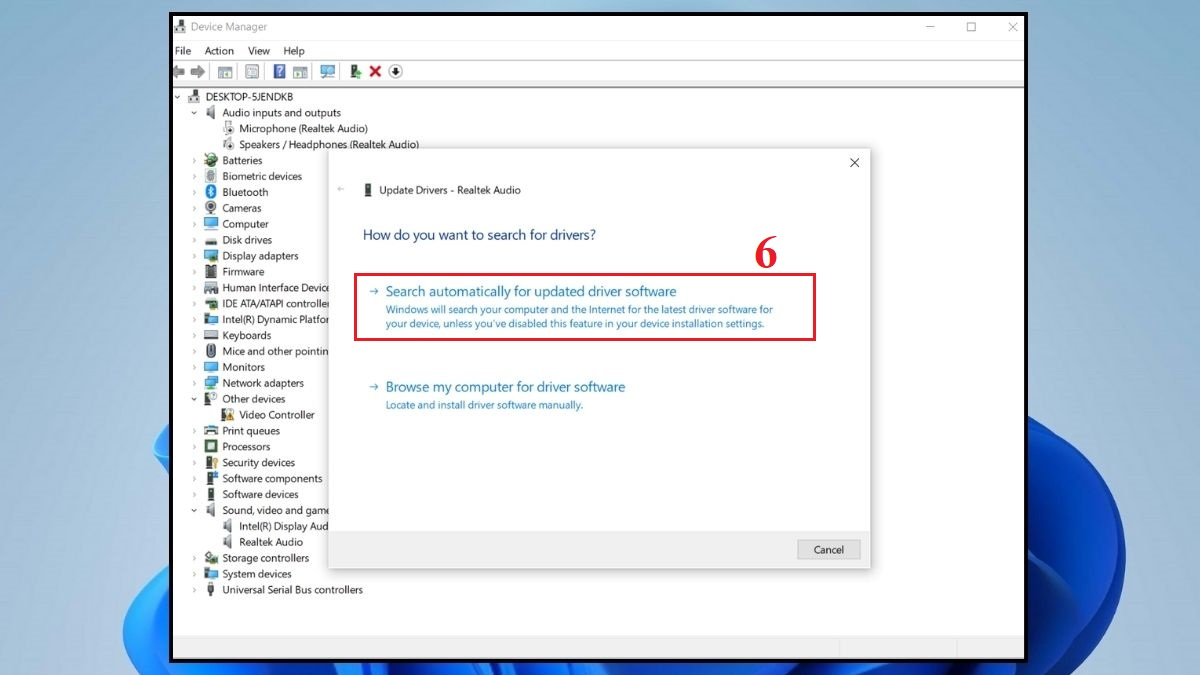The image size is (1200, 675).
Task: Click the green Update driver toolbar icon
Action: coord(355,71)
